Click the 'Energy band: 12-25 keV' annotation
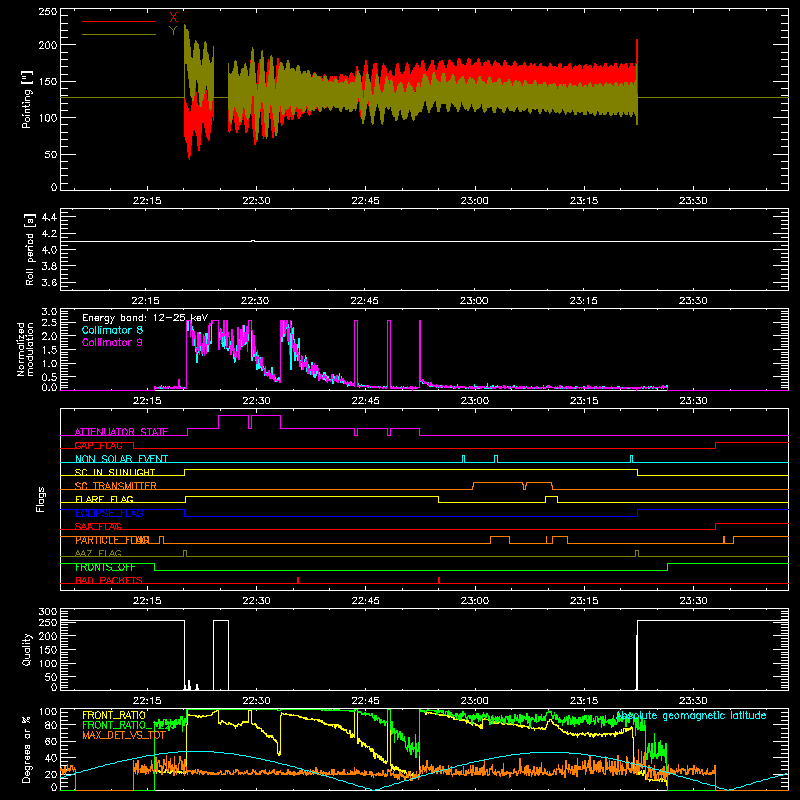The width and height of the screenshot is (800, 800). point(145,318)
